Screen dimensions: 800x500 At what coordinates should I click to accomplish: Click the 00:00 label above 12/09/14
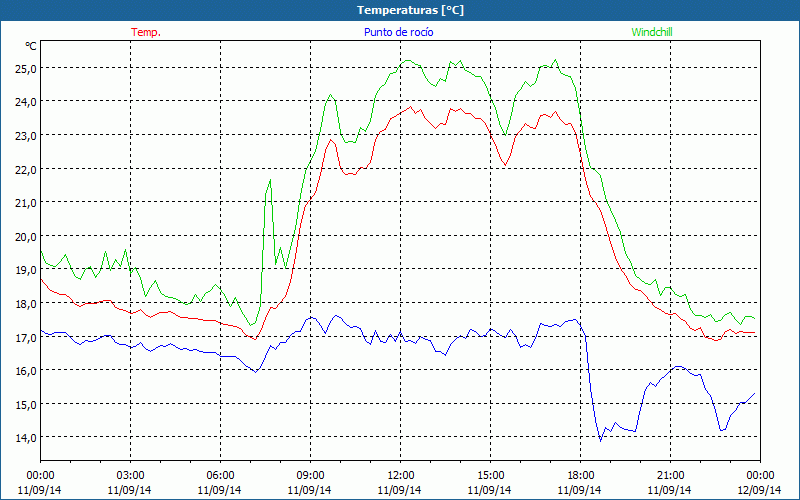pos(760,476)
